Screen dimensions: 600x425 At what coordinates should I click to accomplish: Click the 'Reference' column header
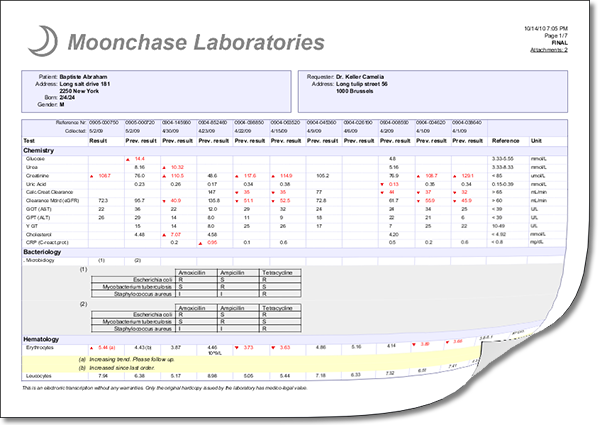coord(505,141)
